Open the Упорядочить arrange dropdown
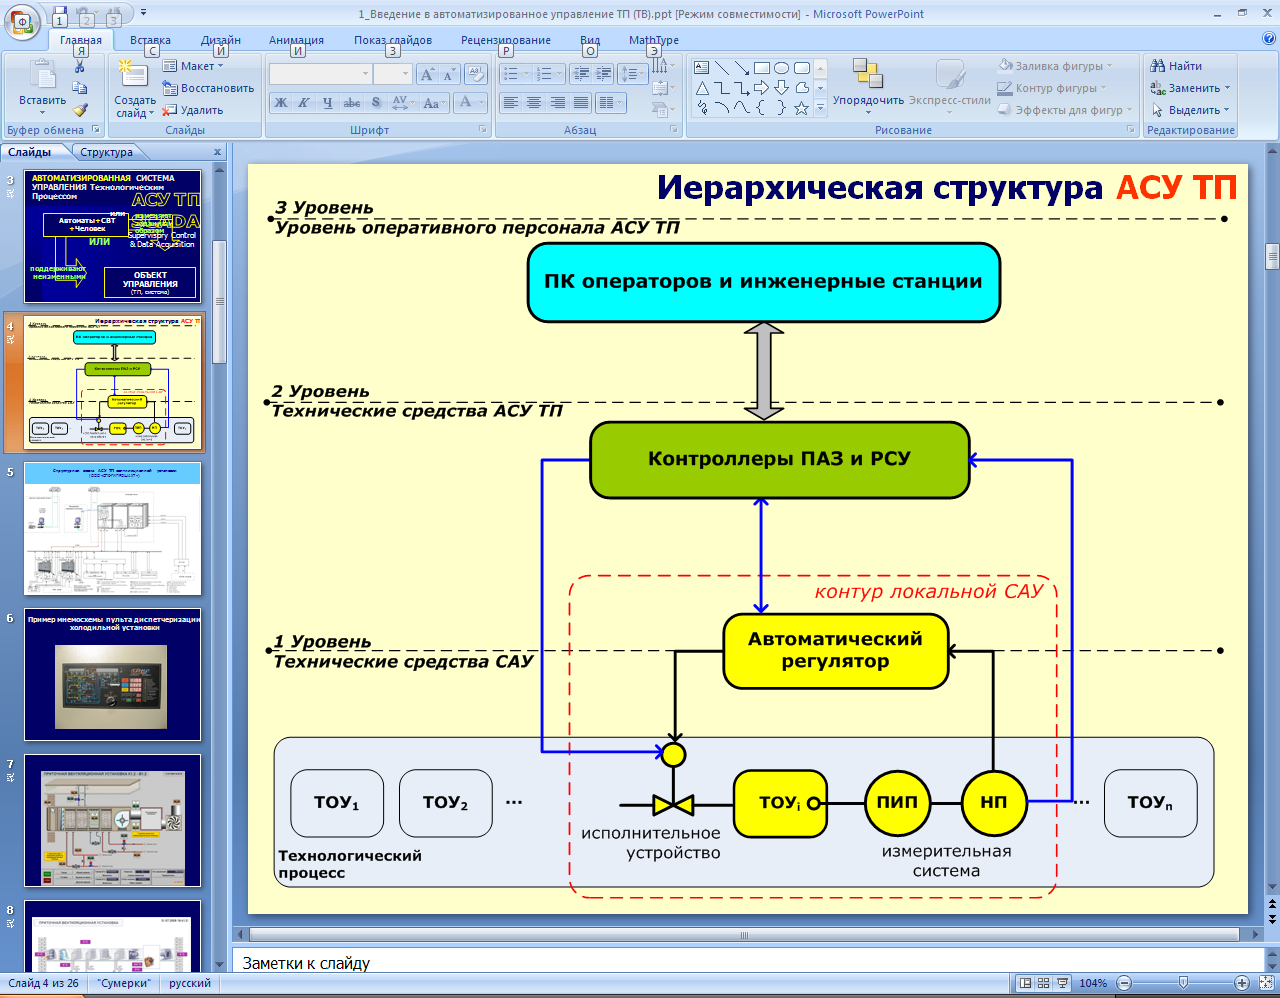The image size is (1280, 998). click(x=868, y=87)
